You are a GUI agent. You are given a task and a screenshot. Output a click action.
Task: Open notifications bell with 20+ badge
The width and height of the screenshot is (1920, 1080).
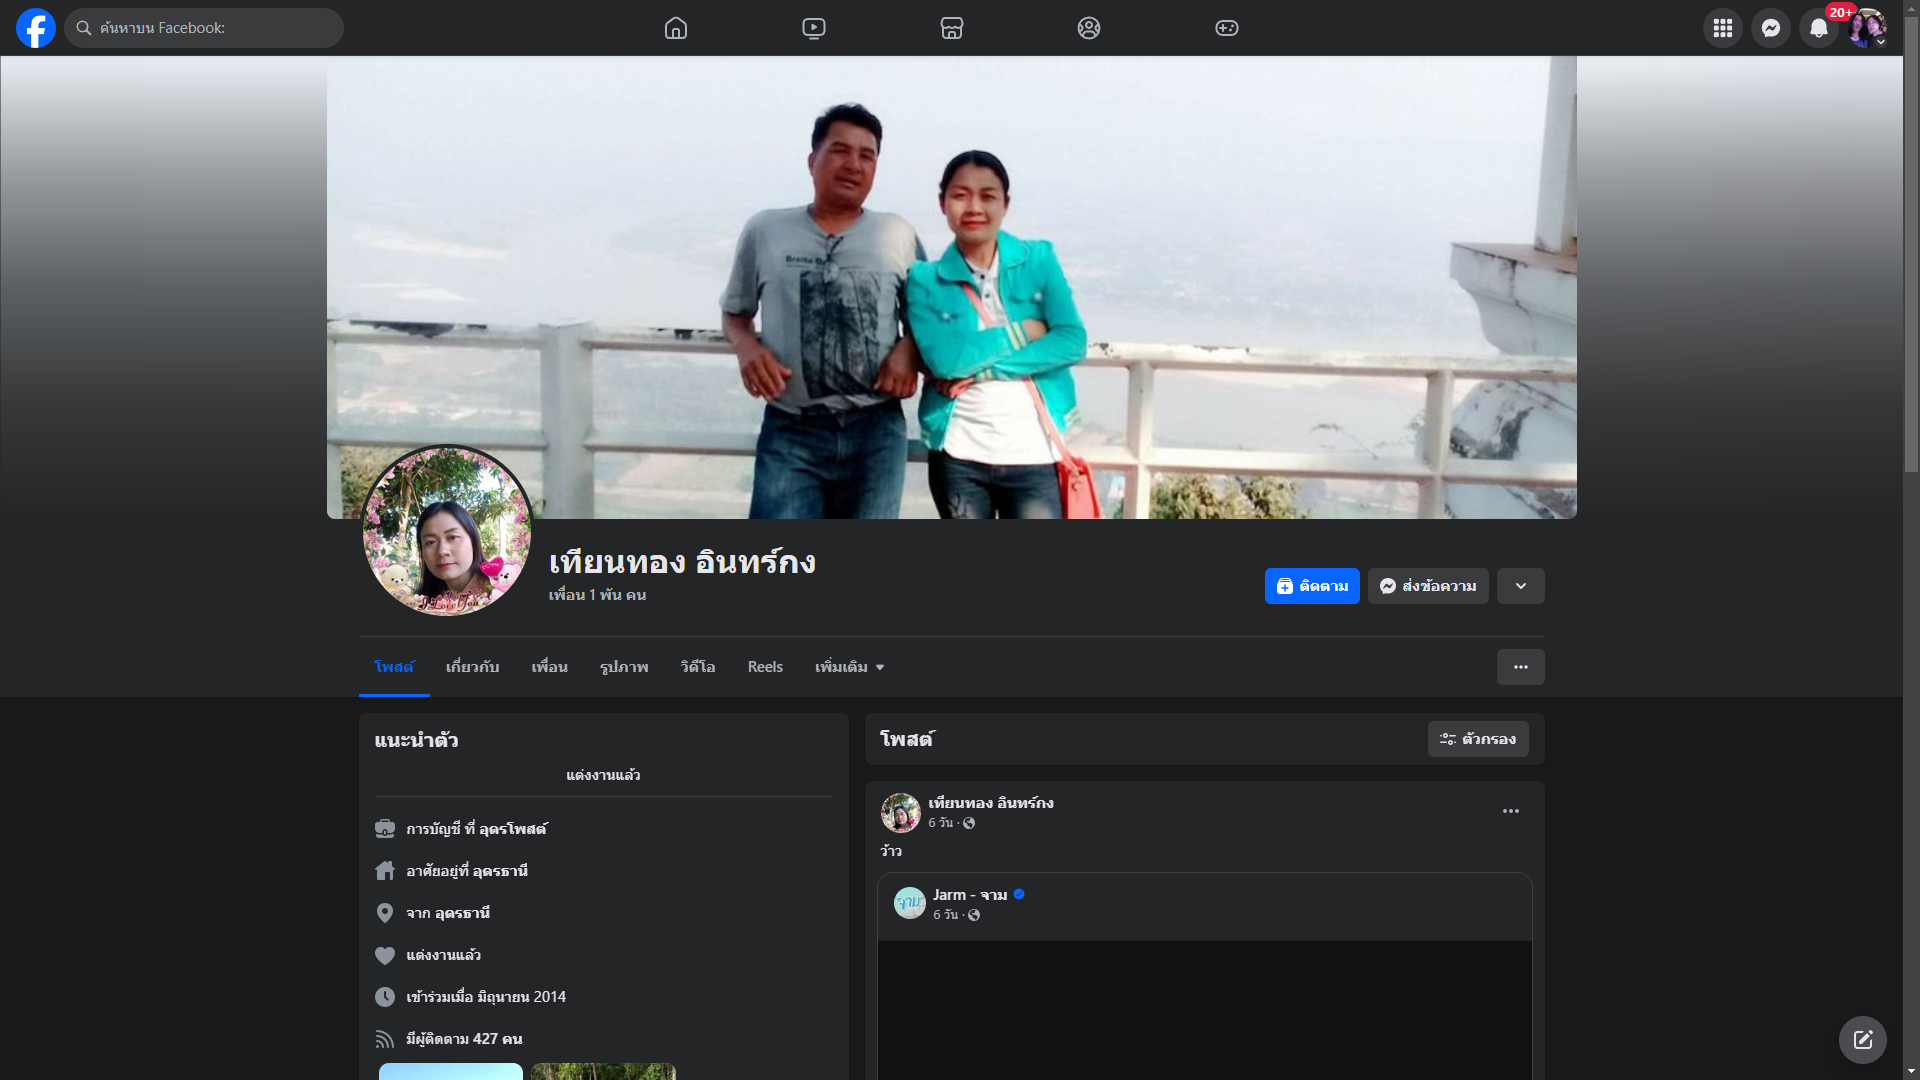[1819, 28]
